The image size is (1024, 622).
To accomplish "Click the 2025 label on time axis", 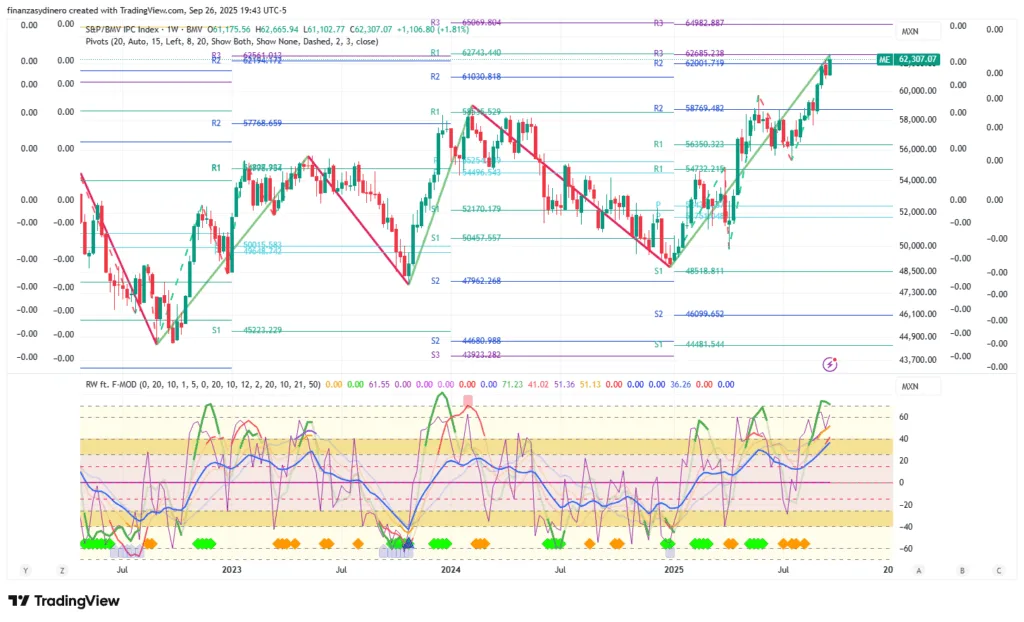I will tap(674, 570).
